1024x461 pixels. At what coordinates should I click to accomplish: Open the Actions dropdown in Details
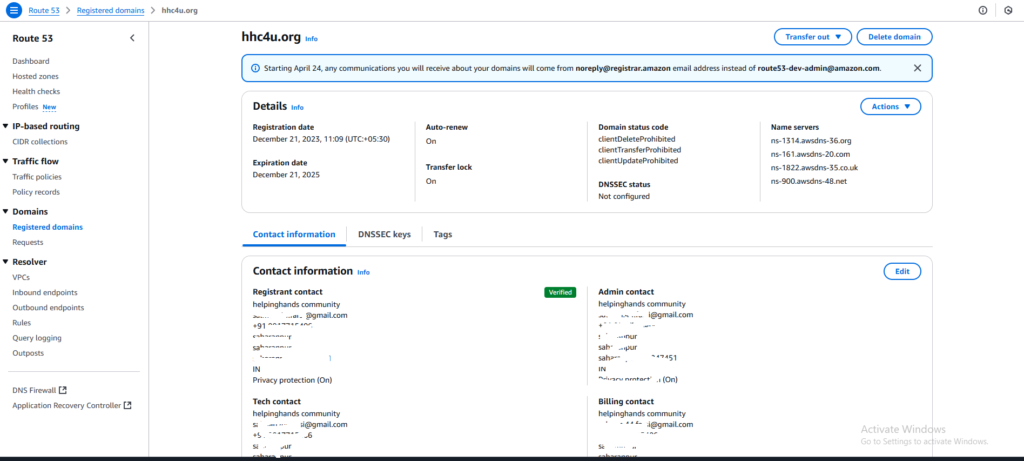click(890, 106)
